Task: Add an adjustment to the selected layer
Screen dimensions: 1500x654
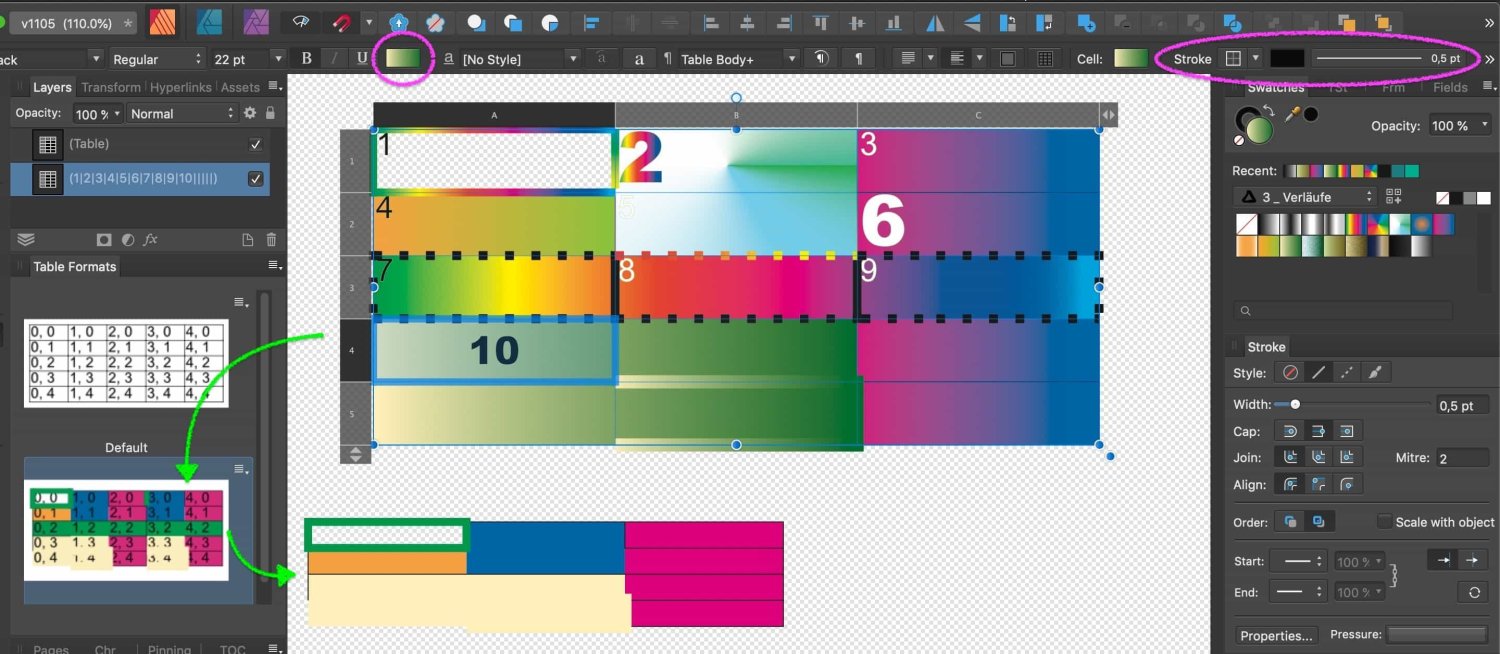Action: point(127,239)
